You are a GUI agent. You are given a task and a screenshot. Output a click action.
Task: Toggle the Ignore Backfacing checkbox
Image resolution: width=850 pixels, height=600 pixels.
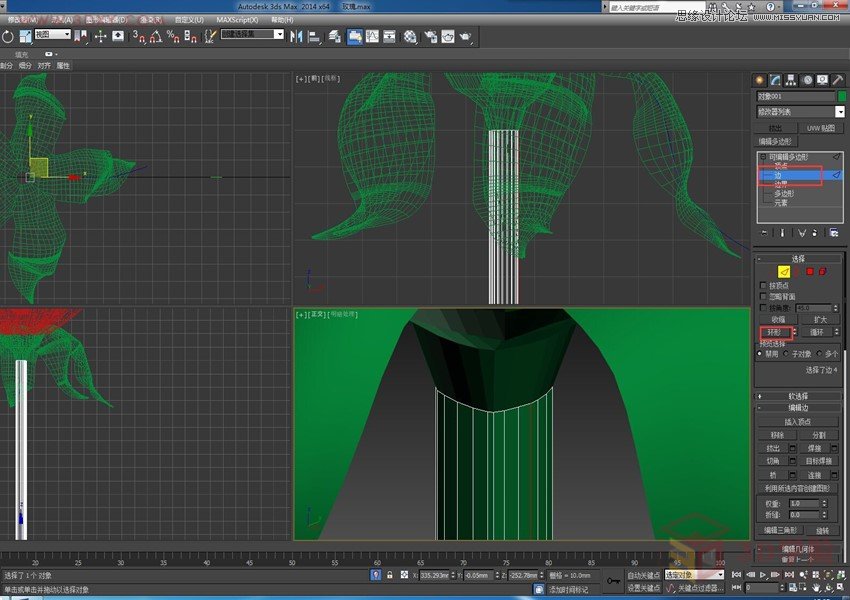click(x=763, y=296)
